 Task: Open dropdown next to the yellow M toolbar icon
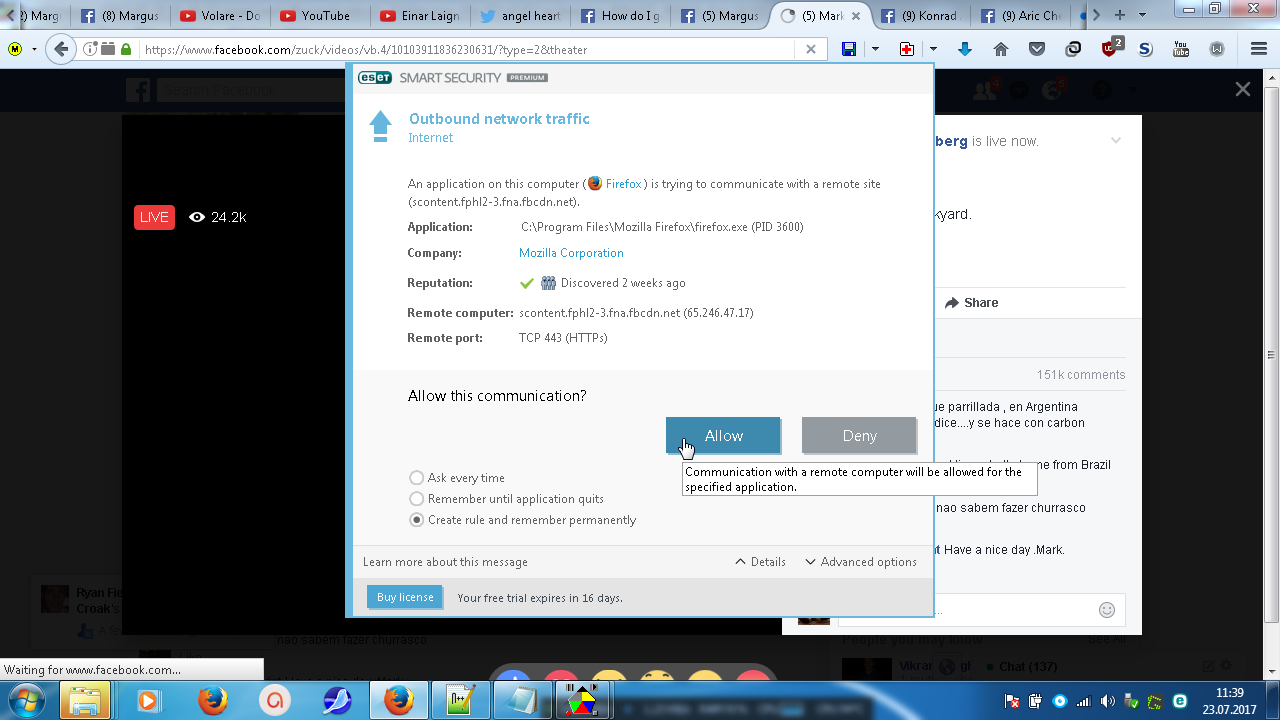point(35,49)
